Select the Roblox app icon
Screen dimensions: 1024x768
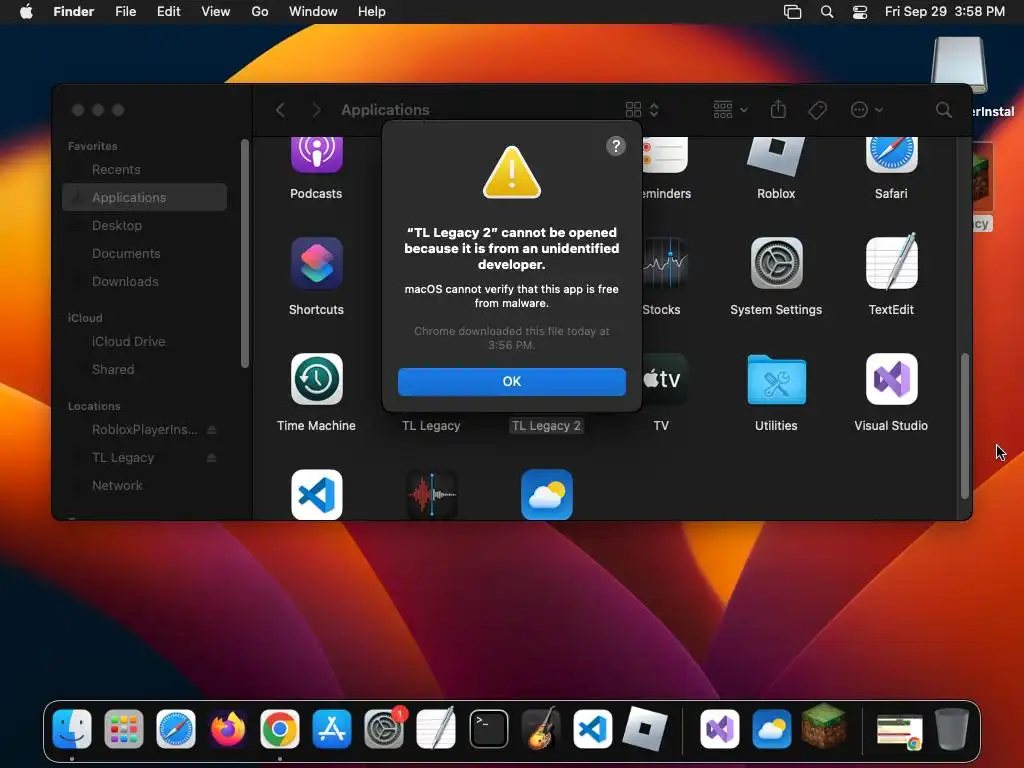click(776, 155)
